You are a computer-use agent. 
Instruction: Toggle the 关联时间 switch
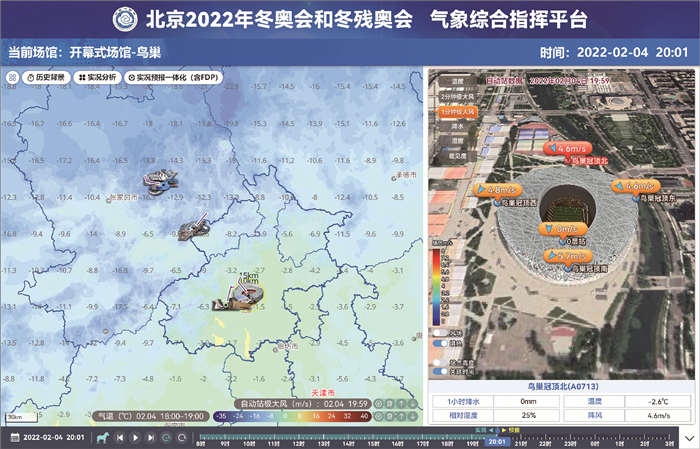[x=441, y=372]
